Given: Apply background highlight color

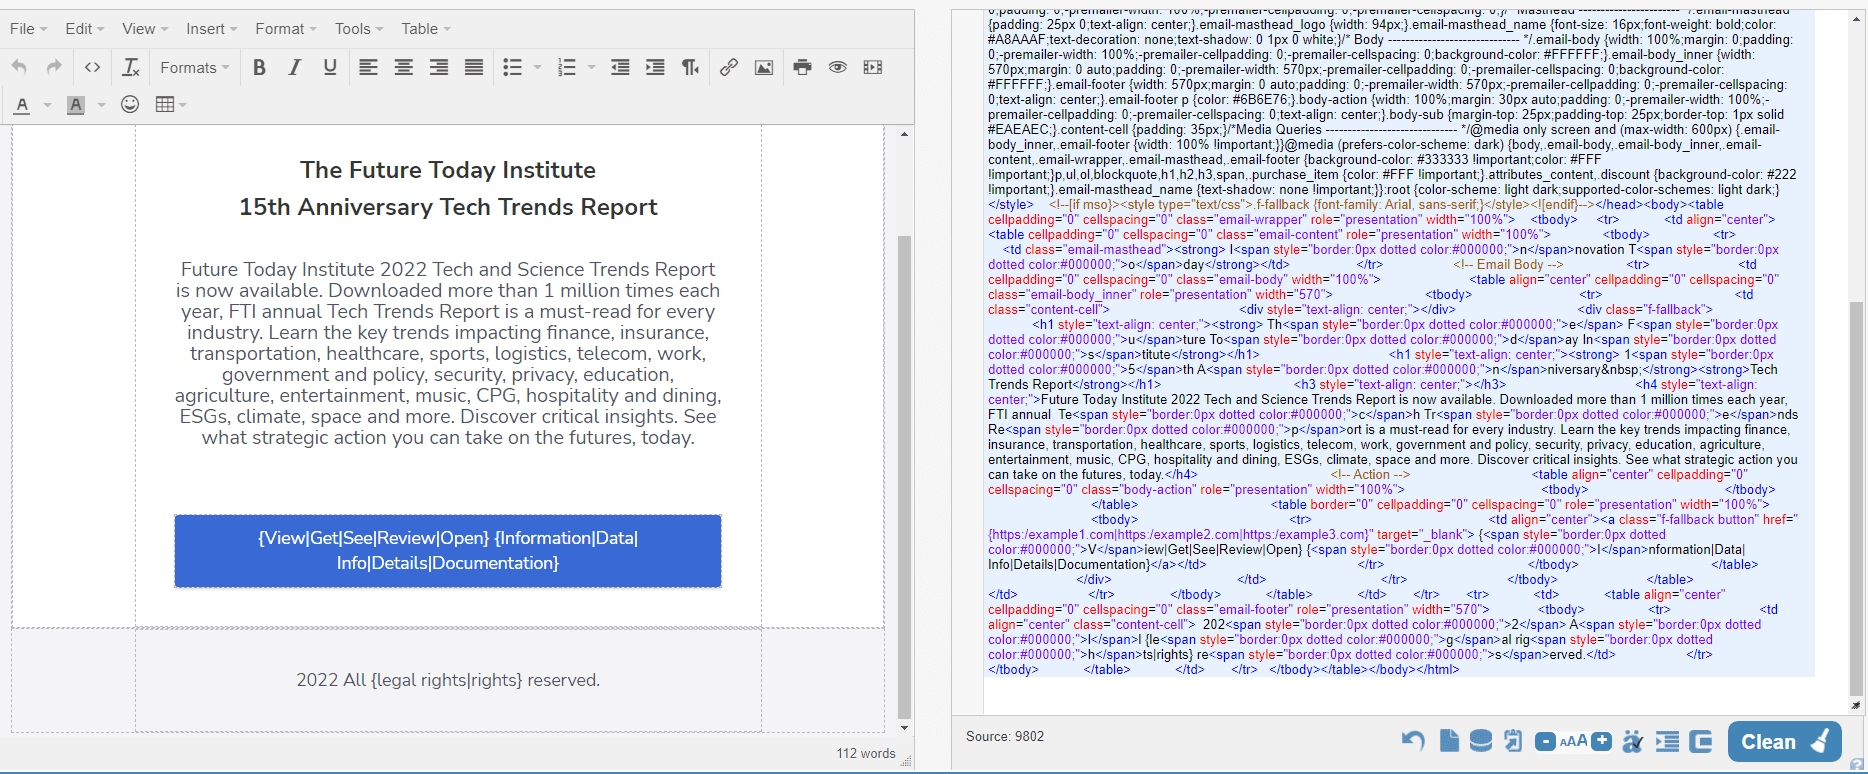Looking at the screenshot, I should pyautogui.click(x=76, y=105).
